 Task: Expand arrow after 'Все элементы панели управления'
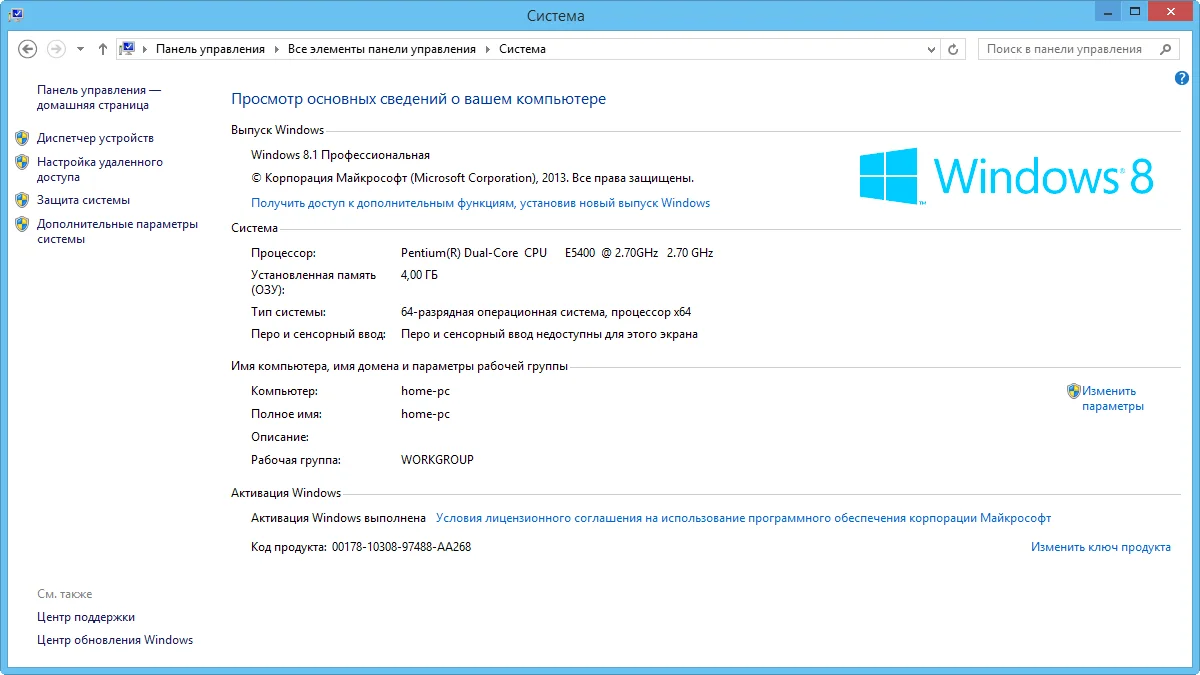pos(488,48)
